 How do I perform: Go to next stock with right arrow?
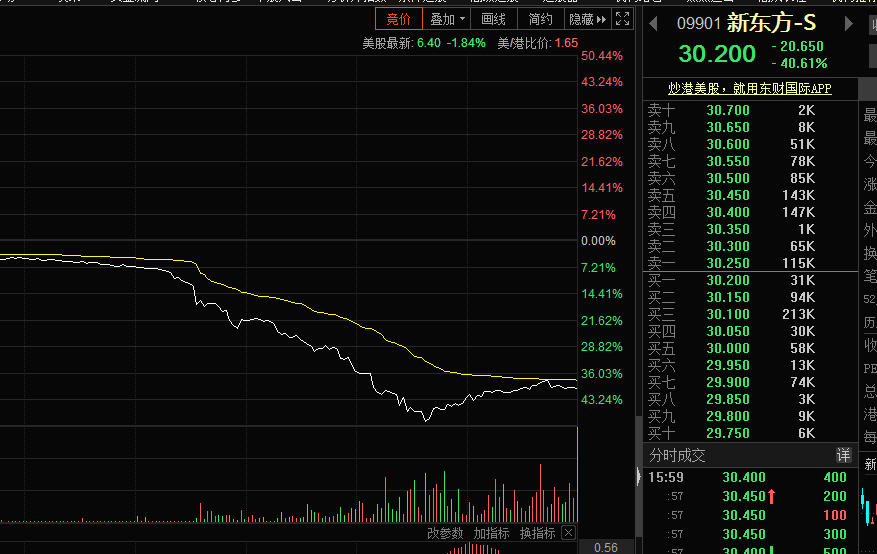(848, 23)
